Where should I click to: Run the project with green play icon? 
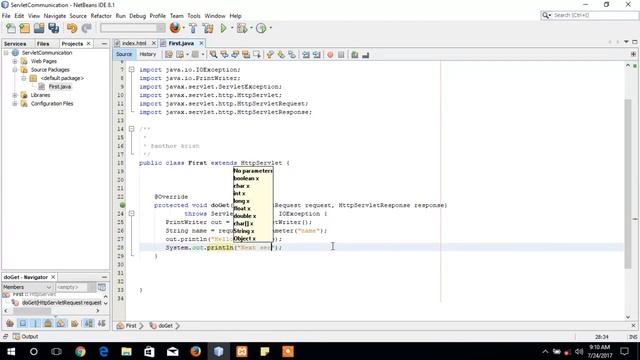[x=223, y=28]
